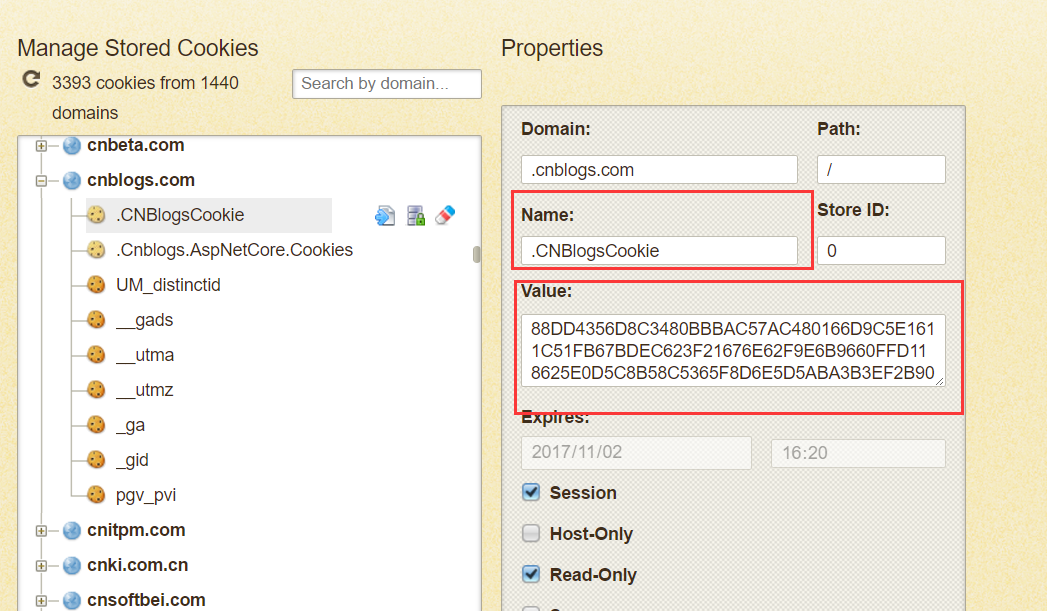This screenshot has width=1047, height=611.
Task: Select the .CNBlogsCookie tree entry
Action: tap(180, 215)
